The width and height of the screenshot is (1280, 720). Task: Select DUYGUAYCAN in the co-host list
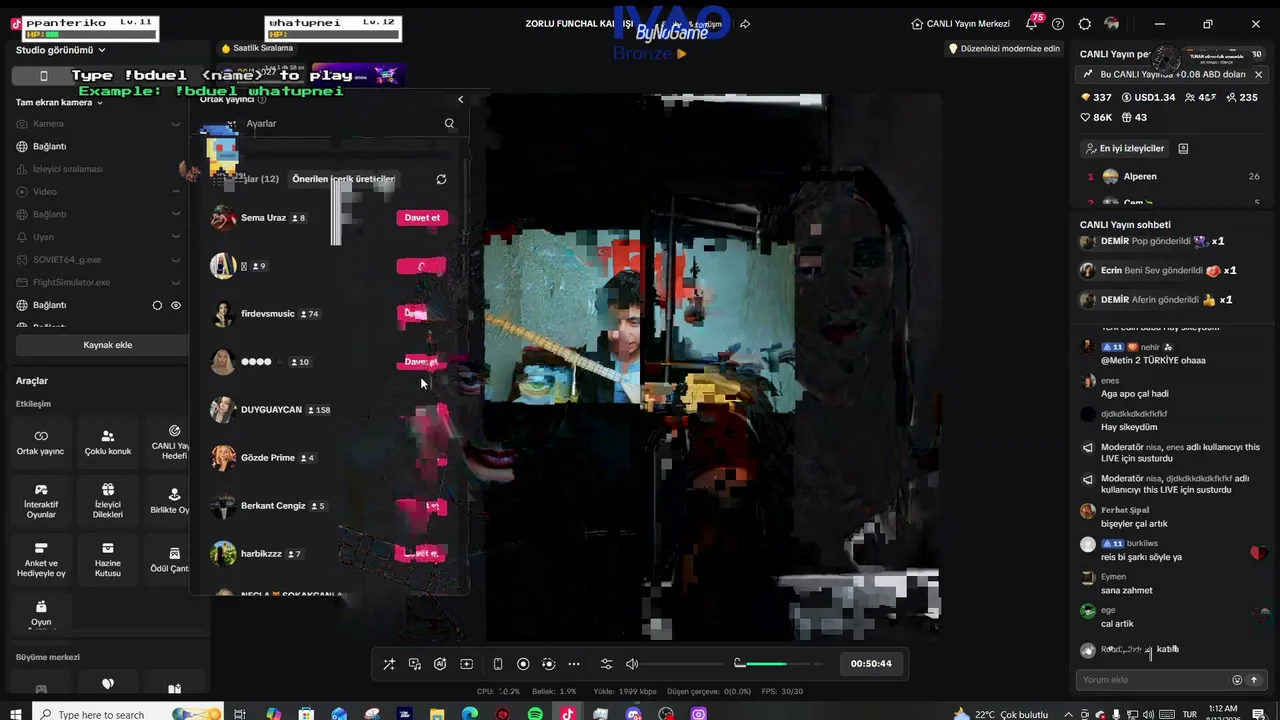[x=271, y=410]
